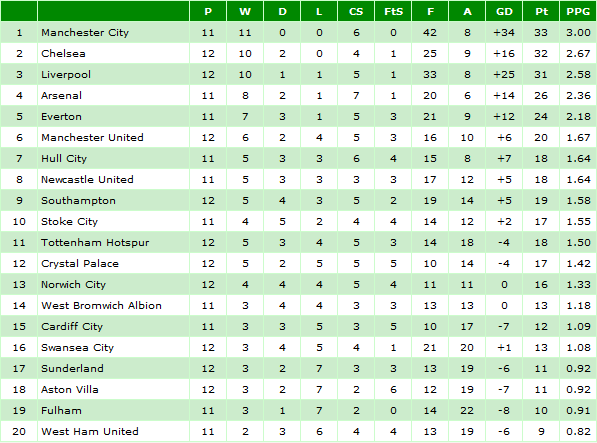597x443 pixels.
Task: Click the Liverpool team name
Action: [x=66, y=75]
